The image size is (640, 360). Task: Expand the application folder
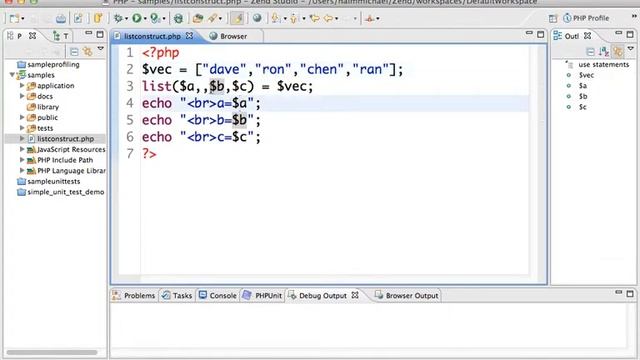(x=22, y=86)
